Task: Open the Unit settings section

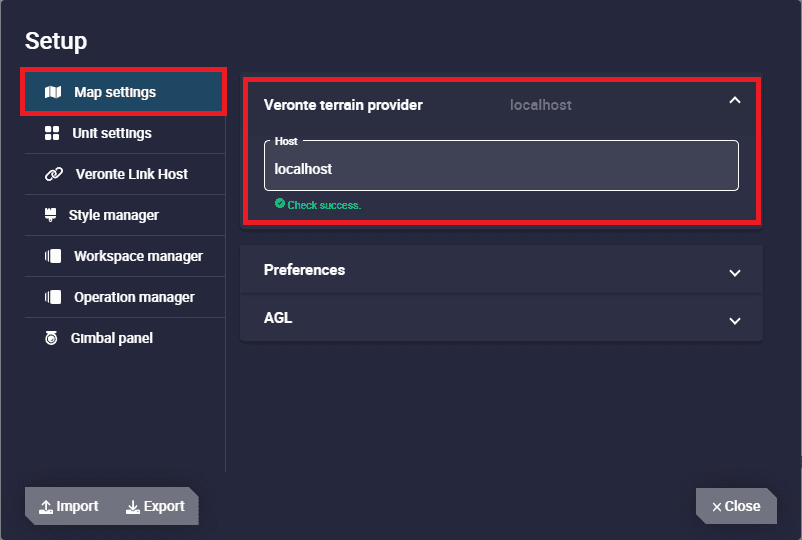Action: click(125, 133)
